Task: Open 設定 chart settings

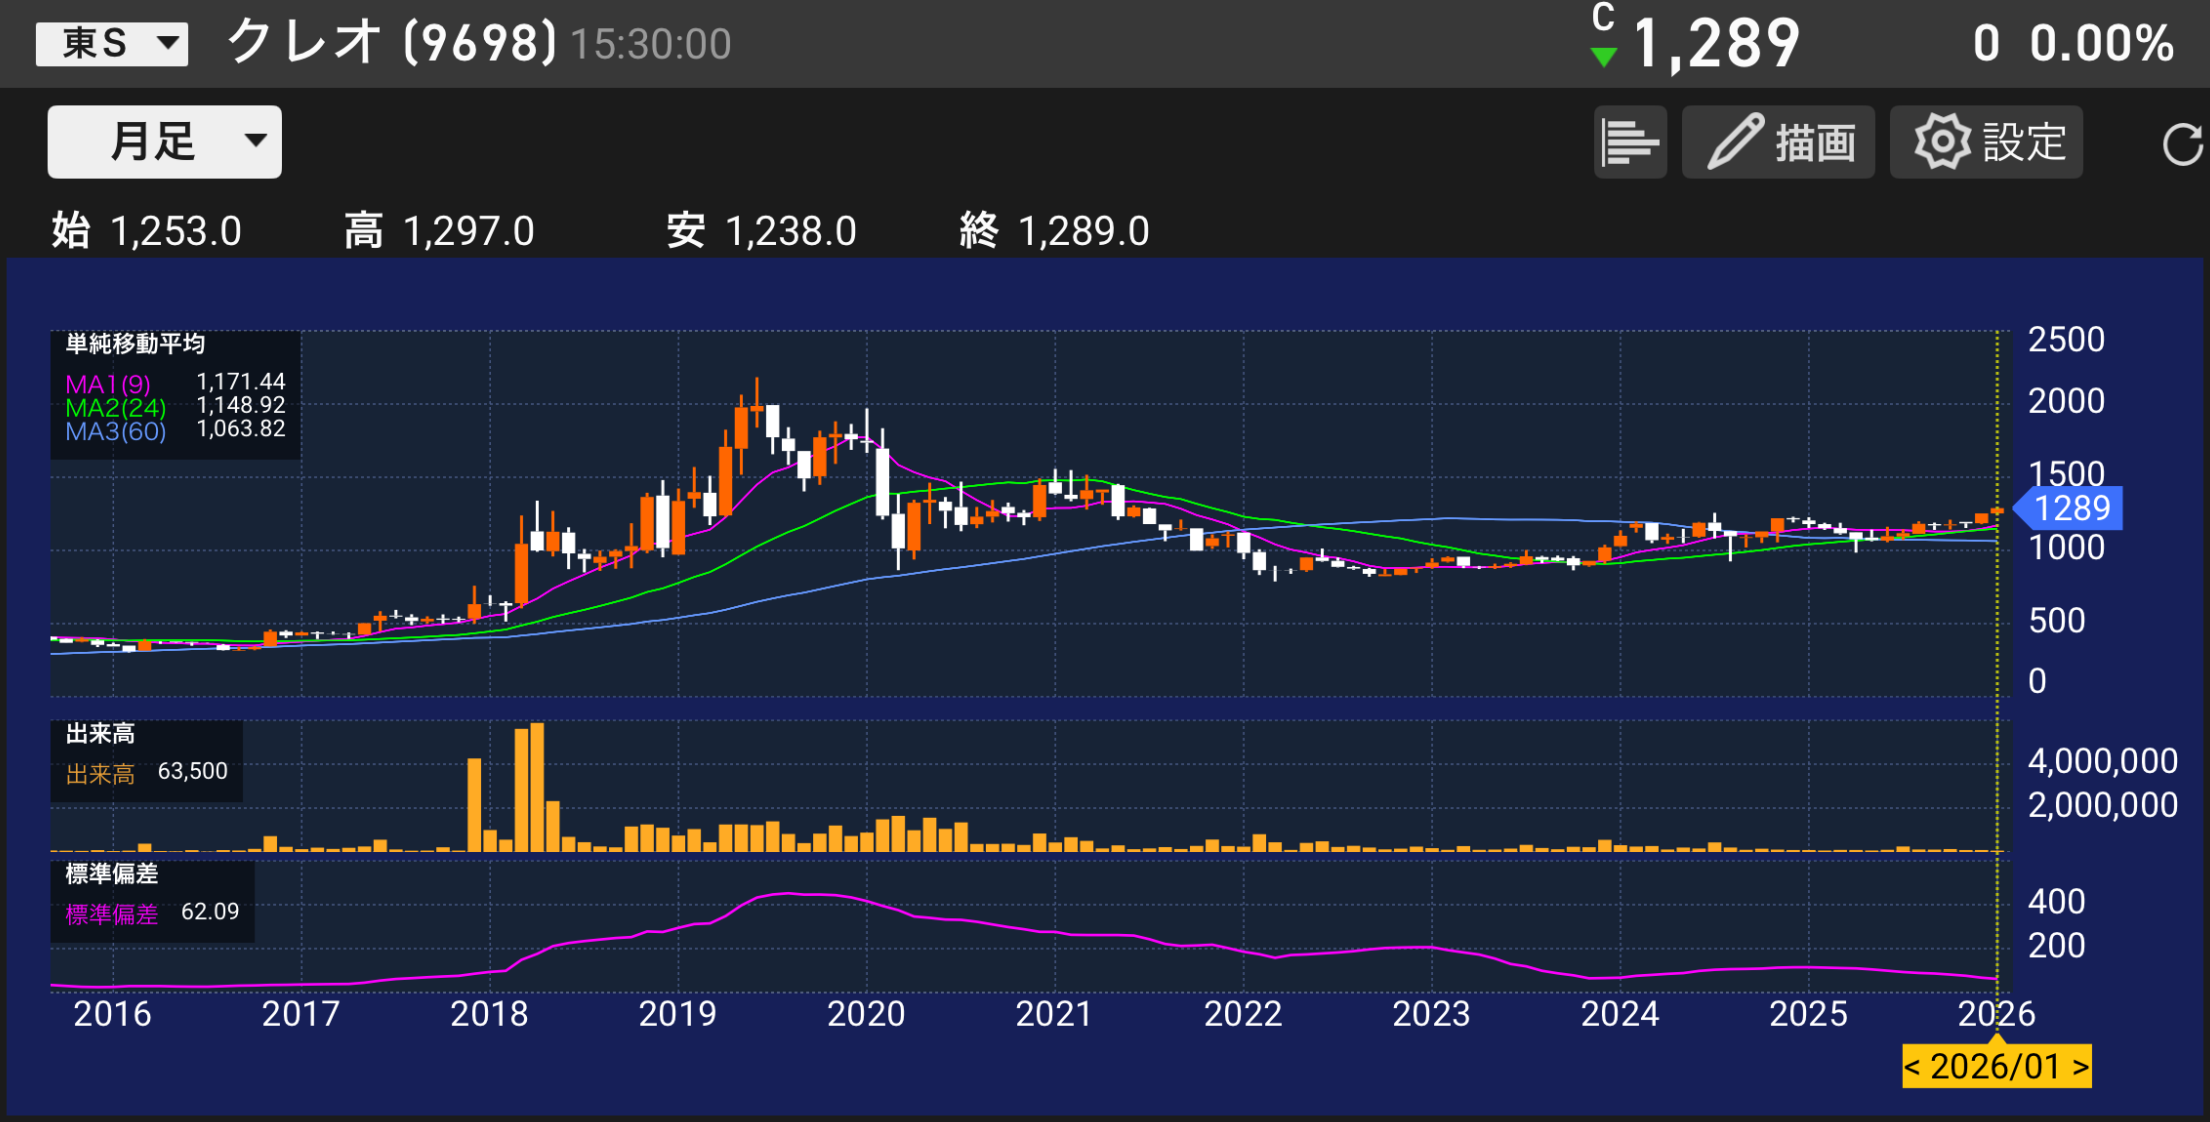Action: [x=1986, y=142]
